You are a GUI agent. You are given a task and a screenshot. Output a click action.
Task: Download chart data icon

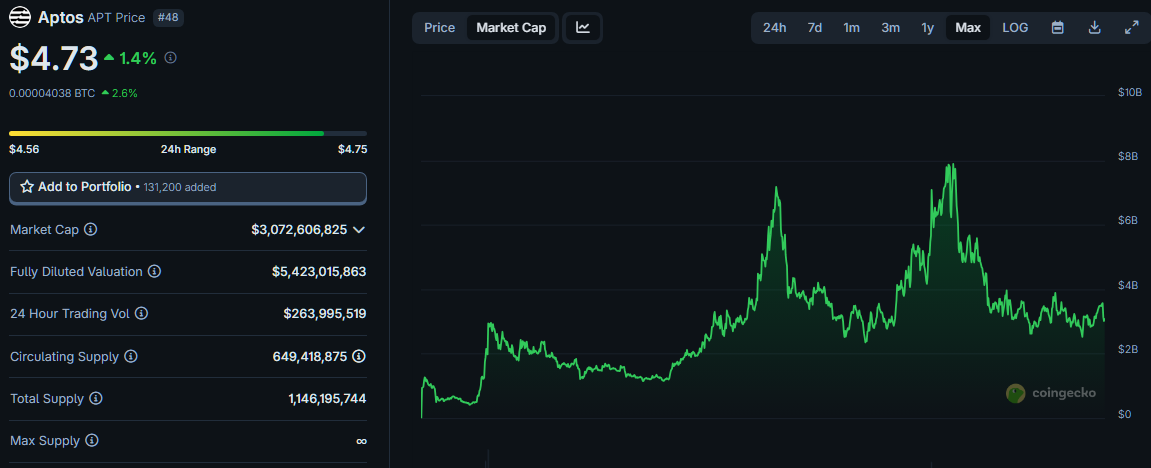point(1094,28)
